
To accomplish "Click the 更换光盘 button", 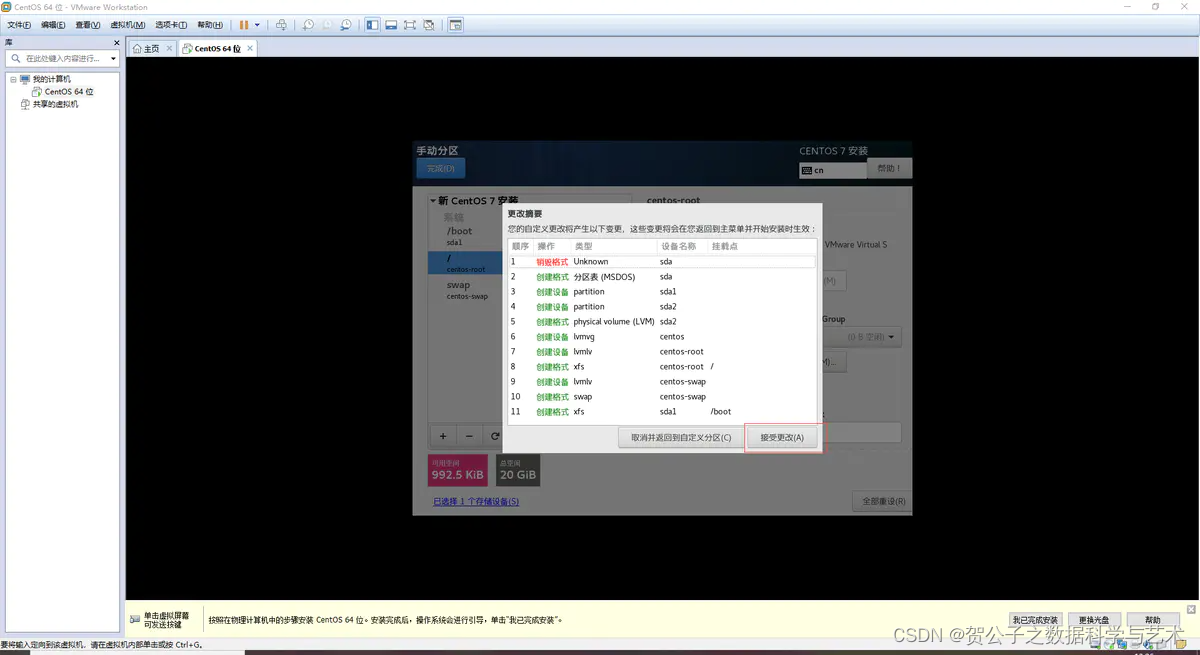I will click(x=1093, y=620).
